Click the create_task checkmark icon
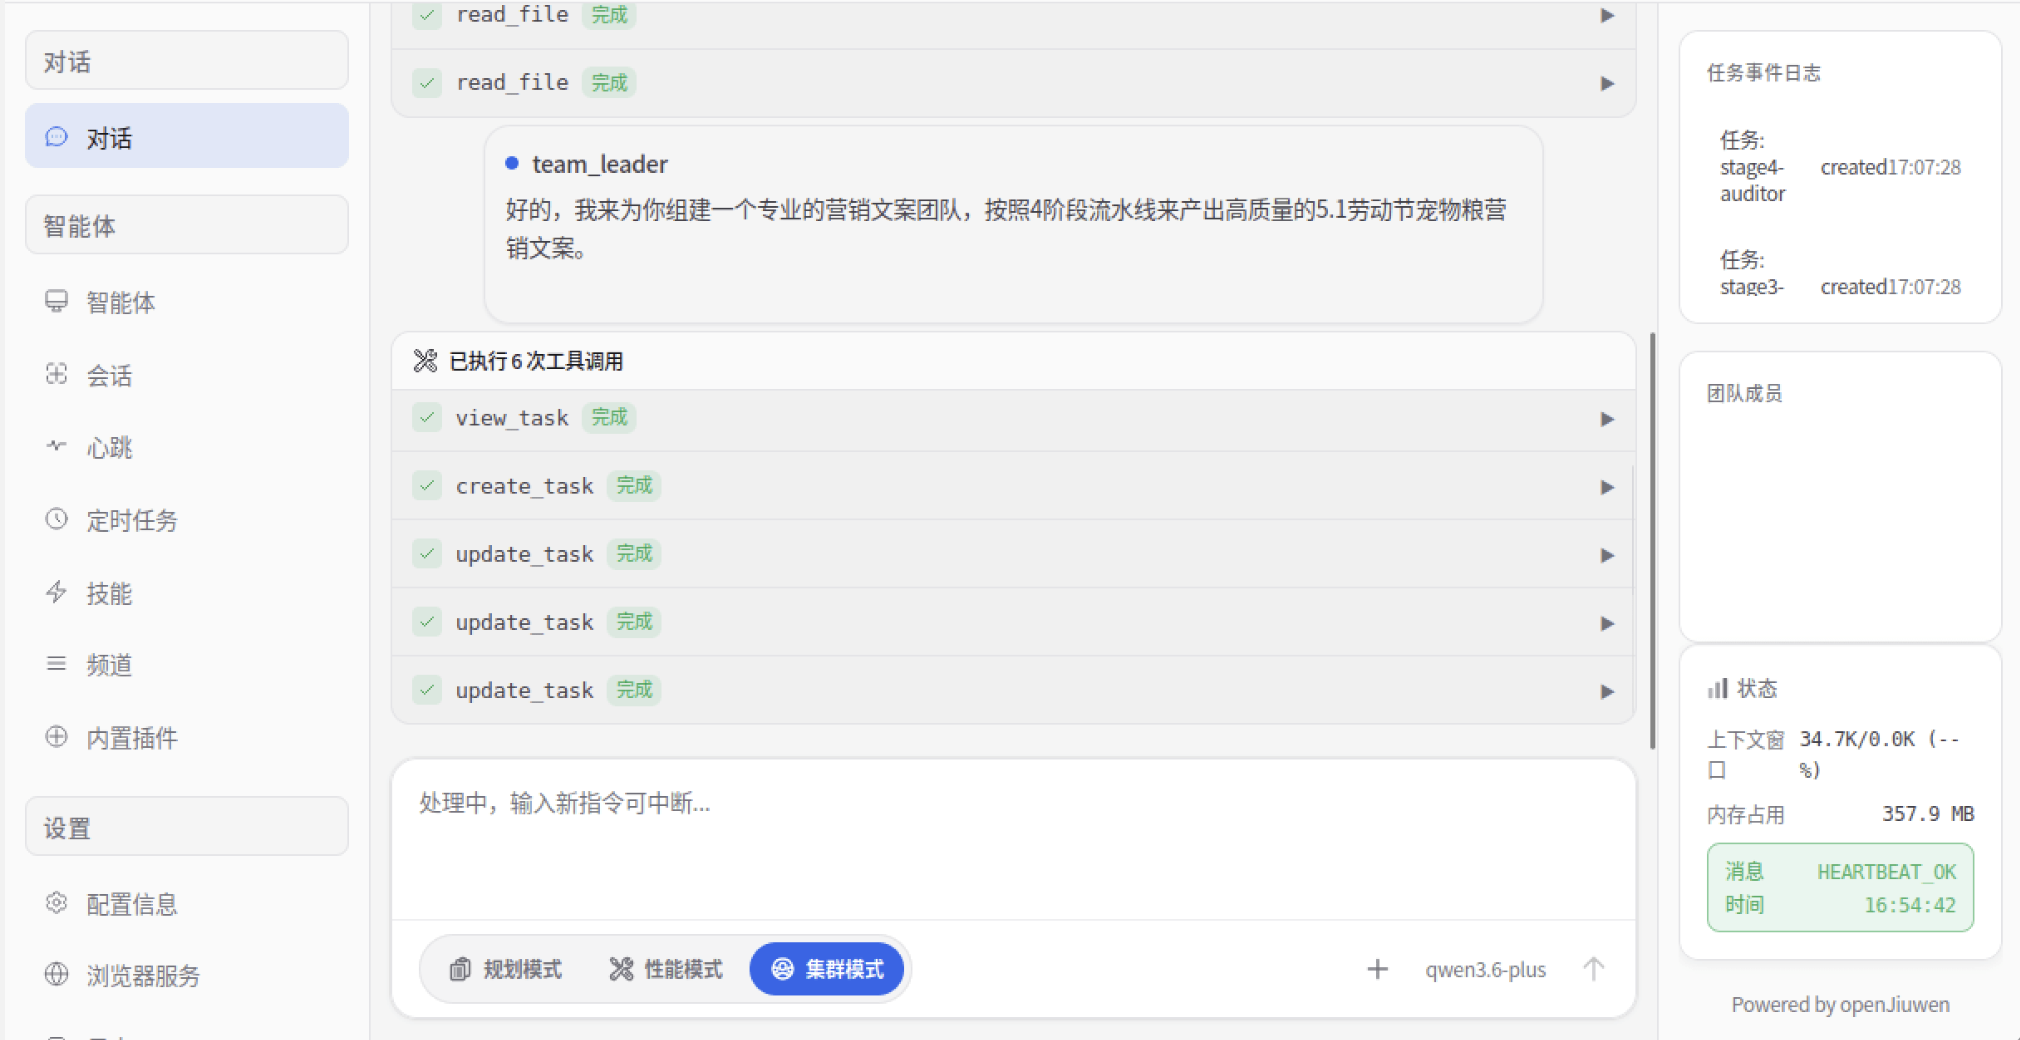The width and height of the screenshot is (2020, 1040). pos(427,485)
